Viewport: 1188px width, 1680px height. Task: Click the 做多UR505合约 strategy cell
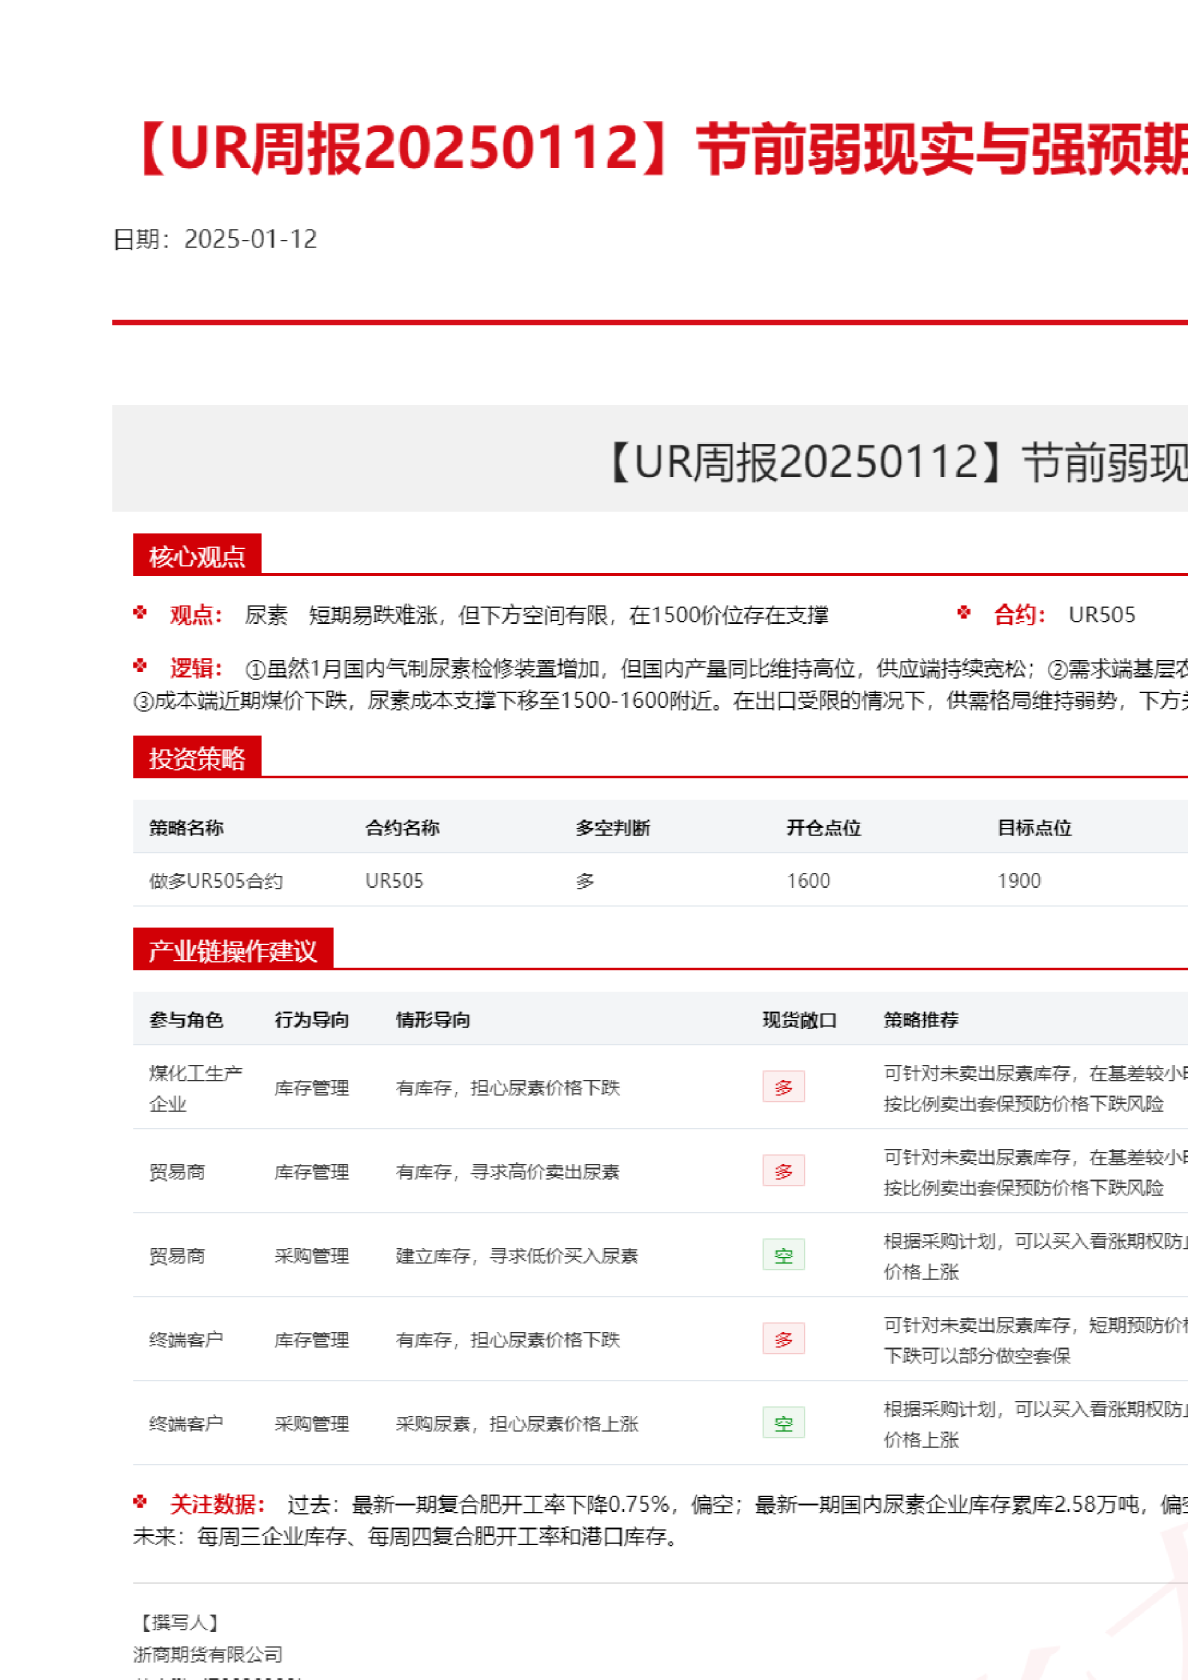click(x=216, y=881)
